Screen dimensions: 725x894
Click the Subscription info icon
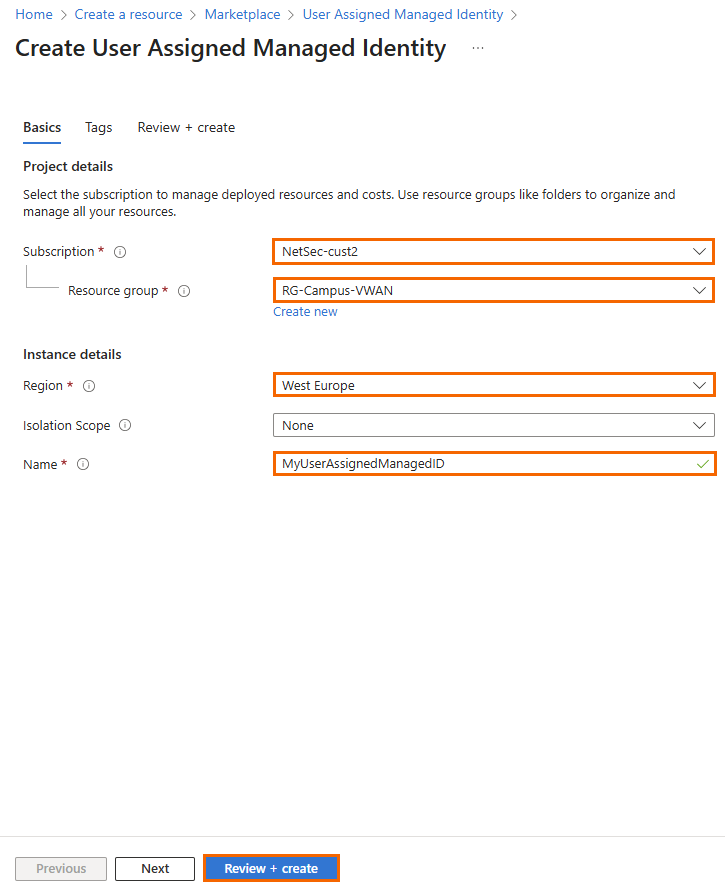(x=119, y=252)
